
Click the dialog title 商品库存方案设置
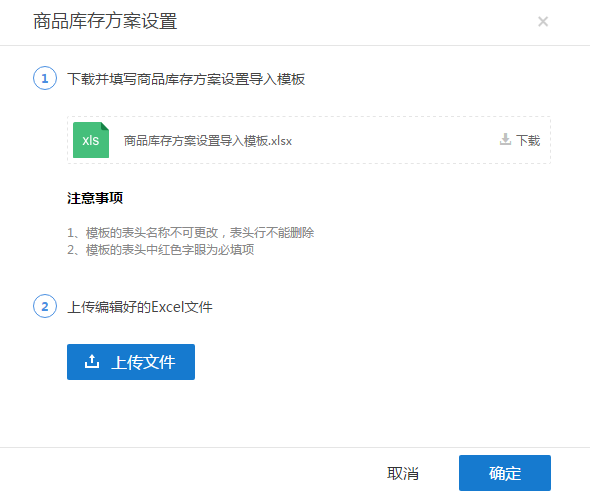pyautogui.click(x=105, y=21)
